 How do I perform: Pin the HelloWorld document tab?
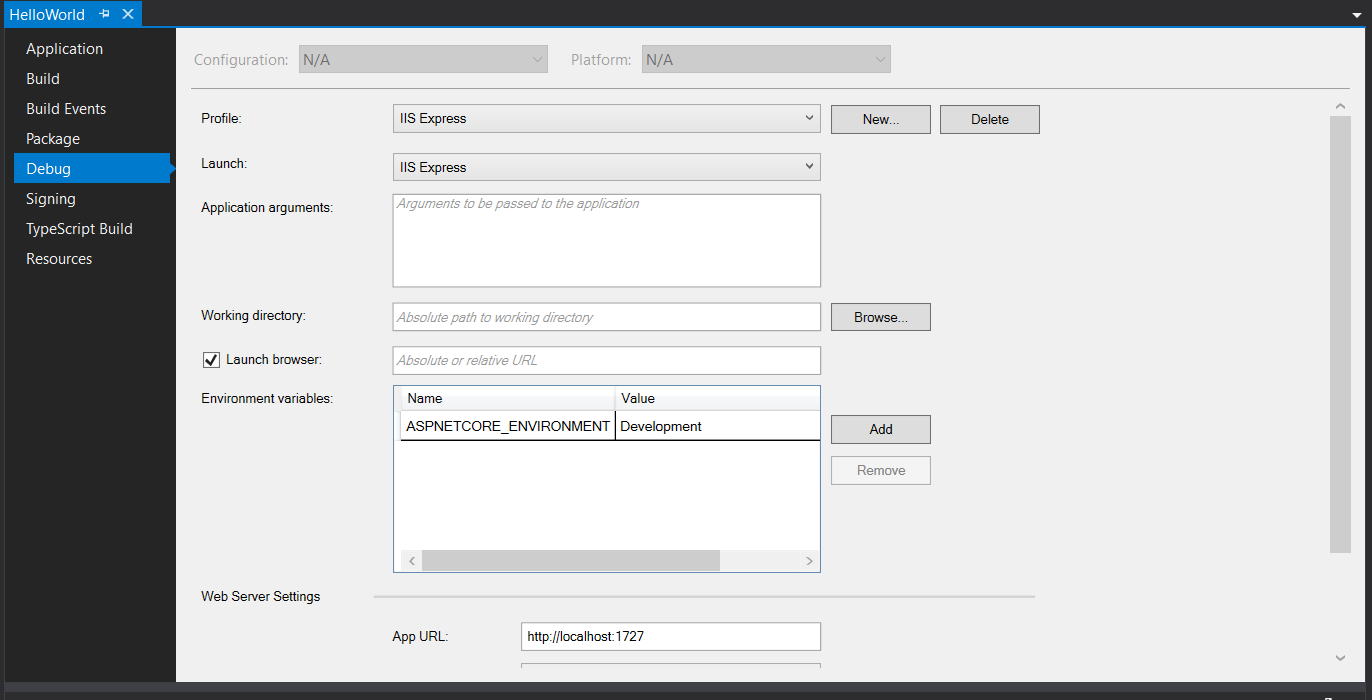104,15
